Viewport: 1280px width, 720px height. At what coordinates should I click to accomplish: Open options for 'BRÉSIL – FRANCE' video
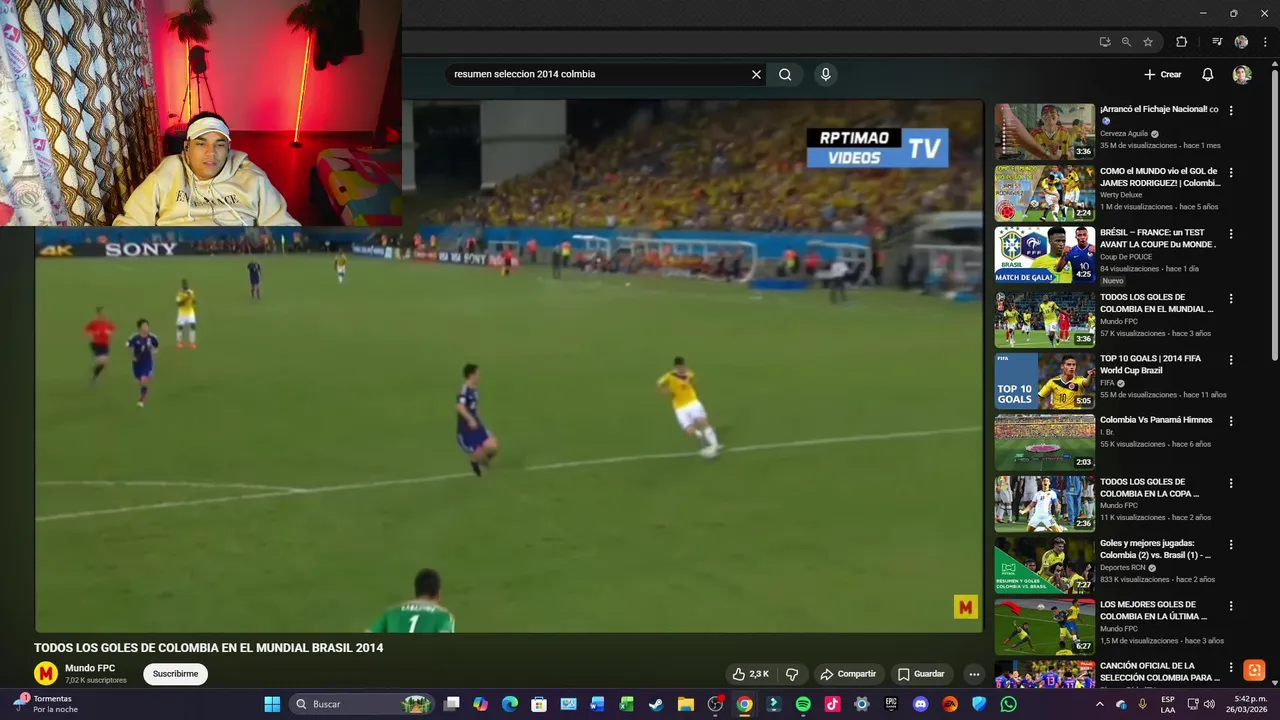pos(1231,234)
